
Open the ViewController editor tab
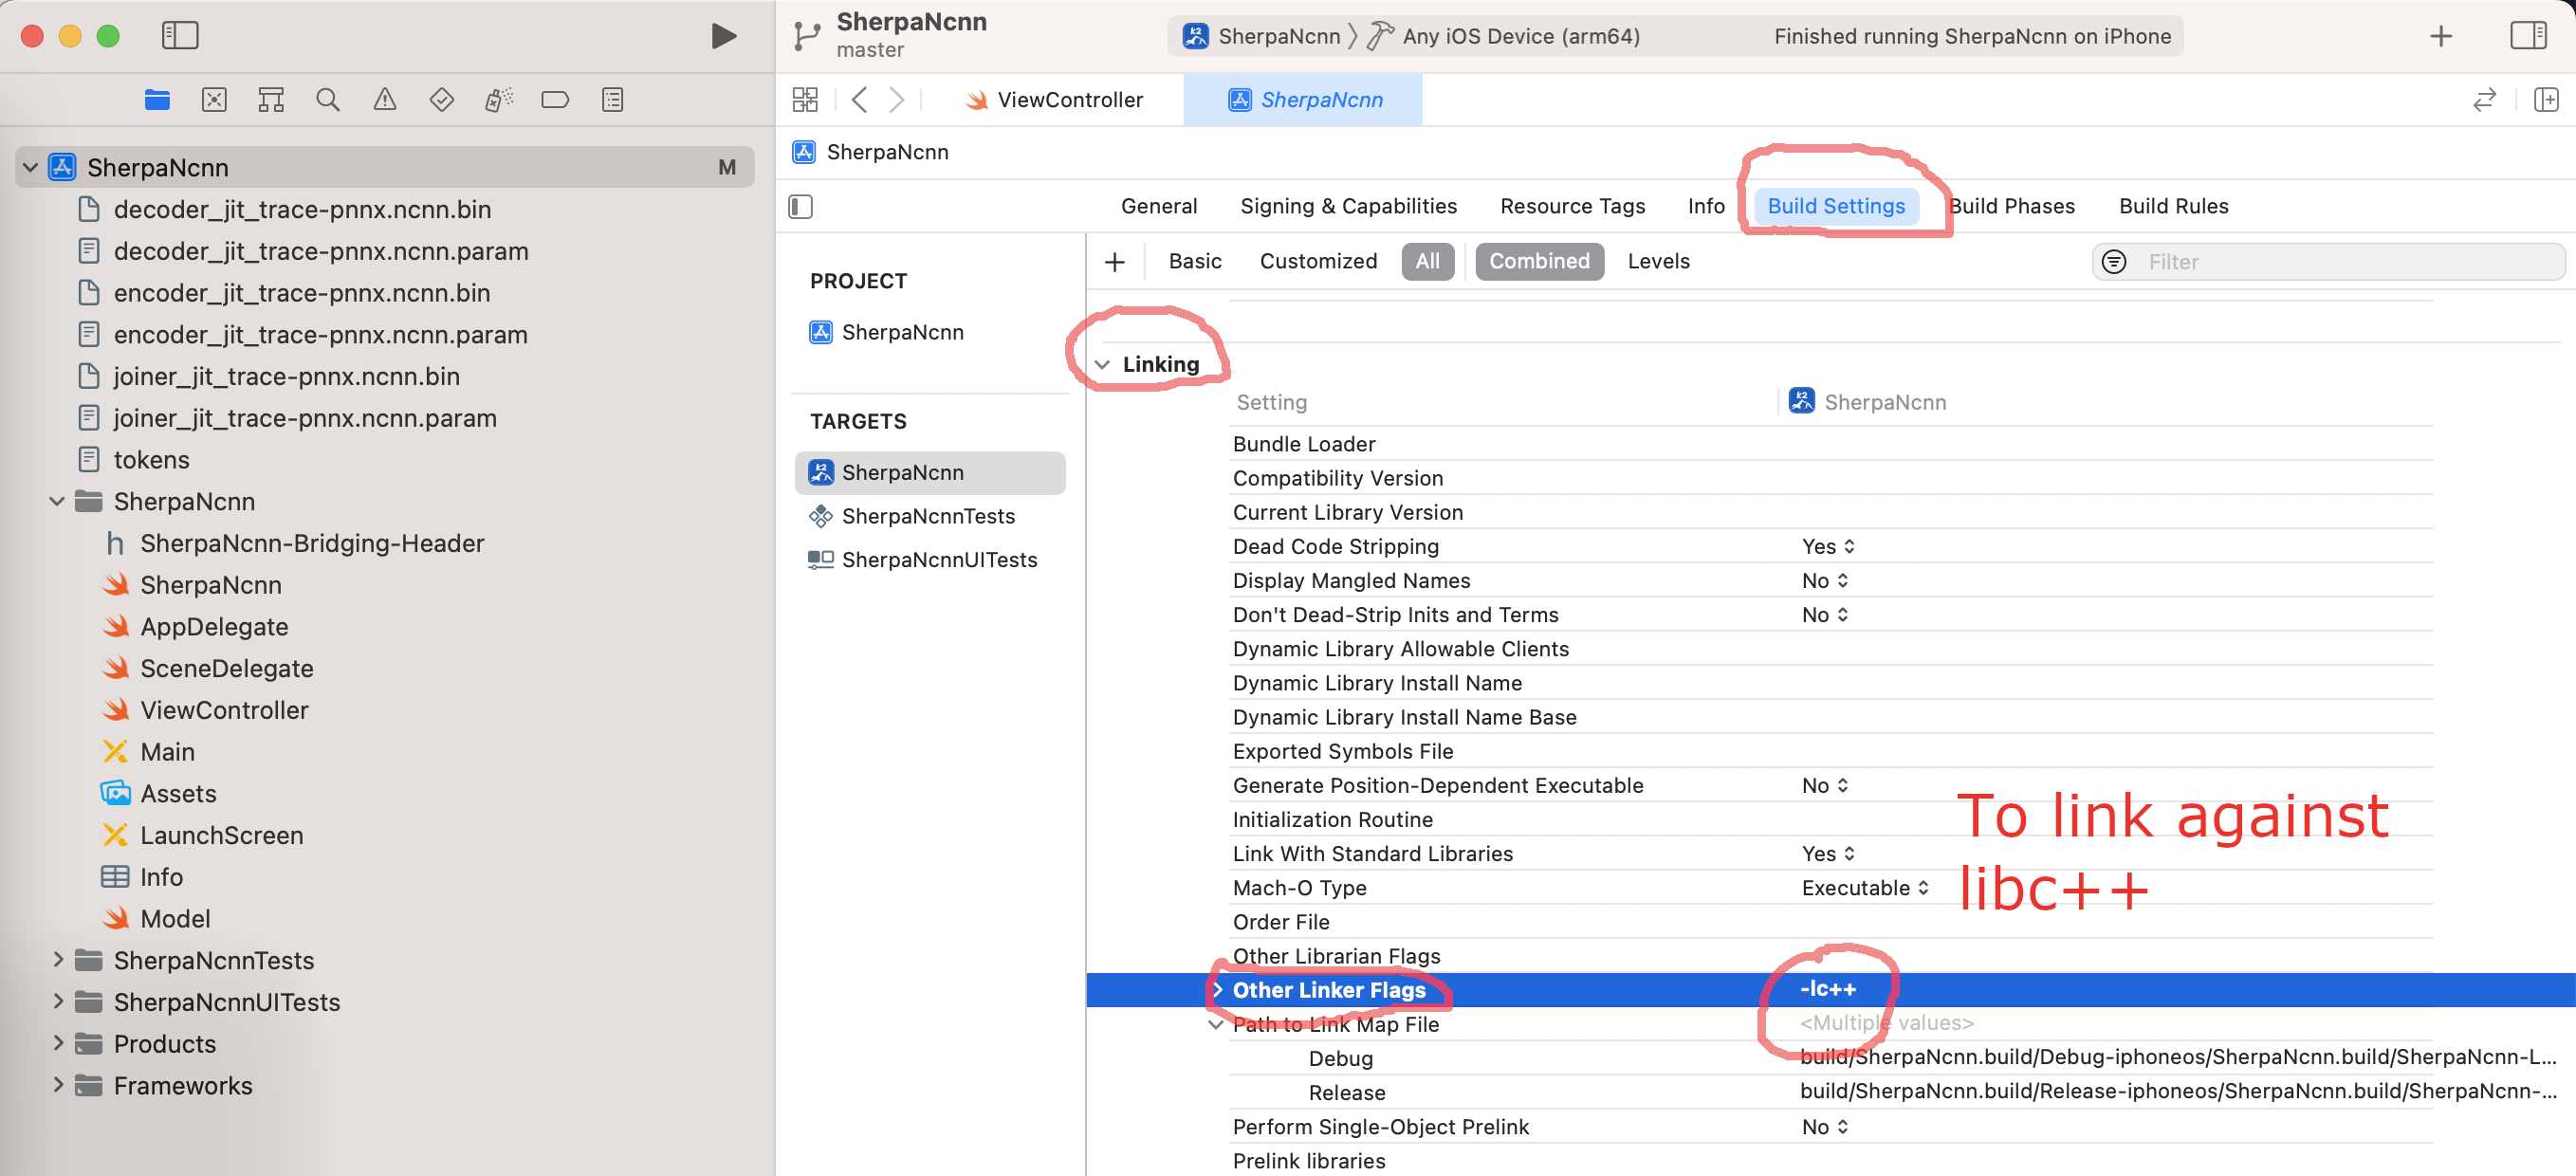pos(1054,100)
